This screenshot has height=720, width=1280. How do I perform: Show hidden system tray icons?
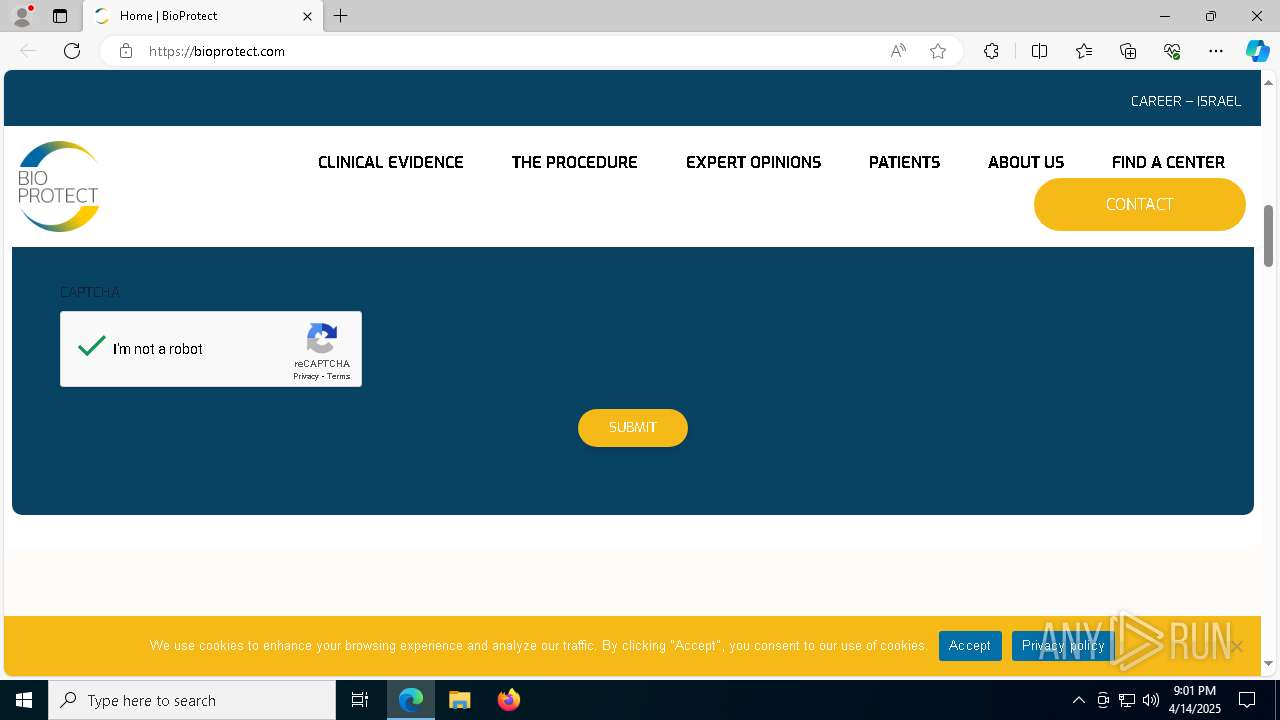(x=1078, y=700)
